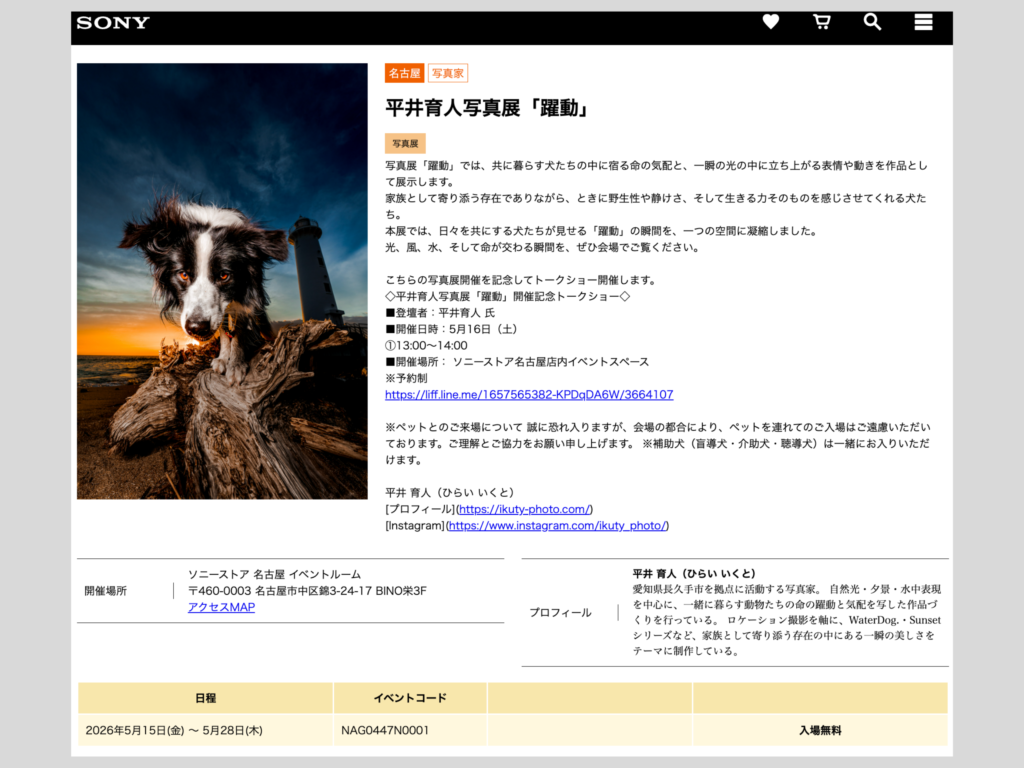Open the Instagram ikuty_photo link
1024x768 pixels.
(557, 525)
